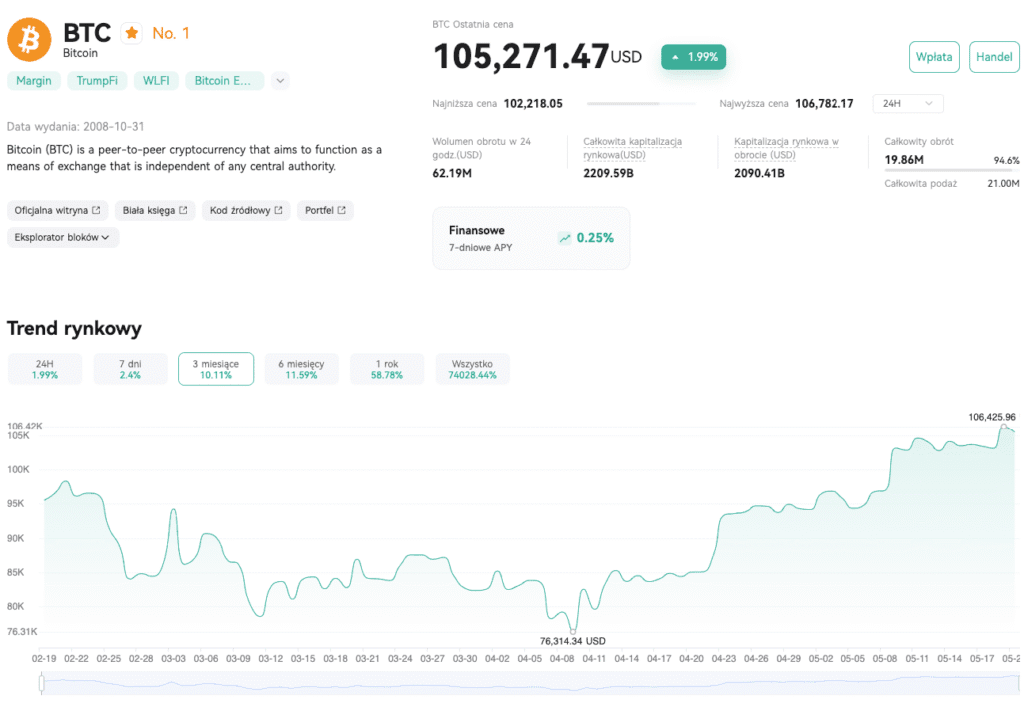Image resolution: width=1024 pixels, height=711 pixels.
Task: Click the highest price value 106,782.17
Action: coord(824,104)
